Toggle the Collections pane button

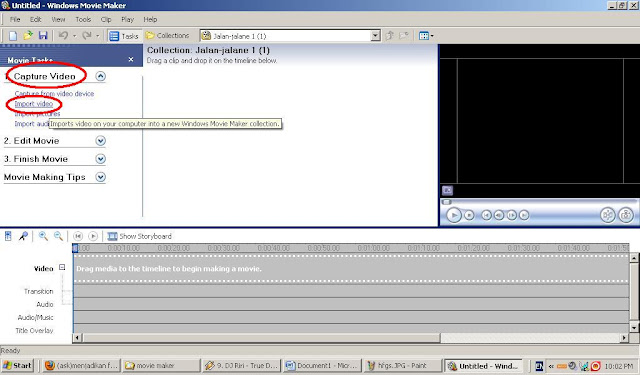pyautogui.click(x=168, y=36)
